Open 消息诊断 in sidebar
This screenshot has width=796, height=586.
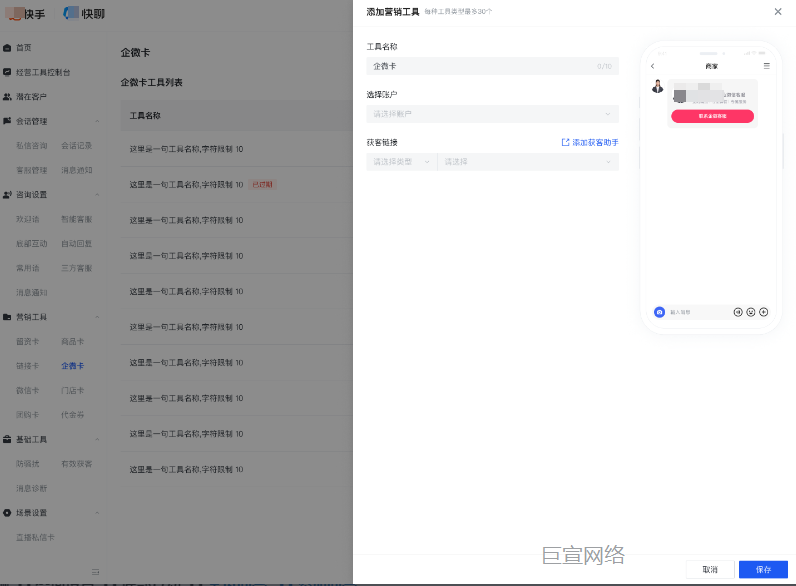pyautogui.click(x=31, y=489)
